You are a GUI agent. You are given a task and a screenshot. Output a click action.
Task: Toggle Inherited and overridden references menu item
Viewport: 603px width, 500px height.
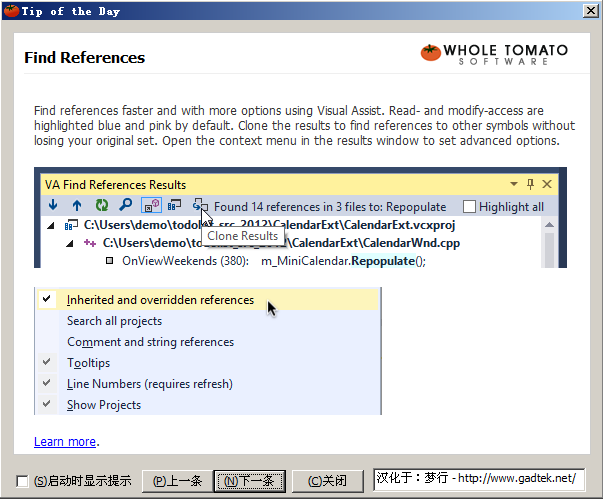pyautogui.click(x=208, y=300)
